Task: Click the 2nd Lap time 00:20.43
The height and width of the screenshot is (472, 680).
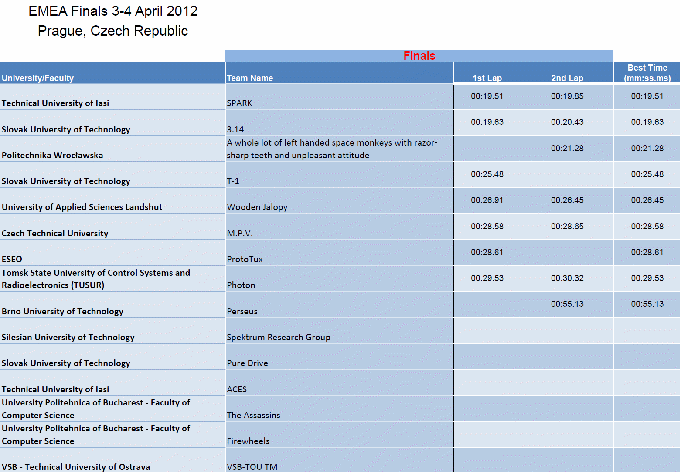Action: tap(567, 122)
